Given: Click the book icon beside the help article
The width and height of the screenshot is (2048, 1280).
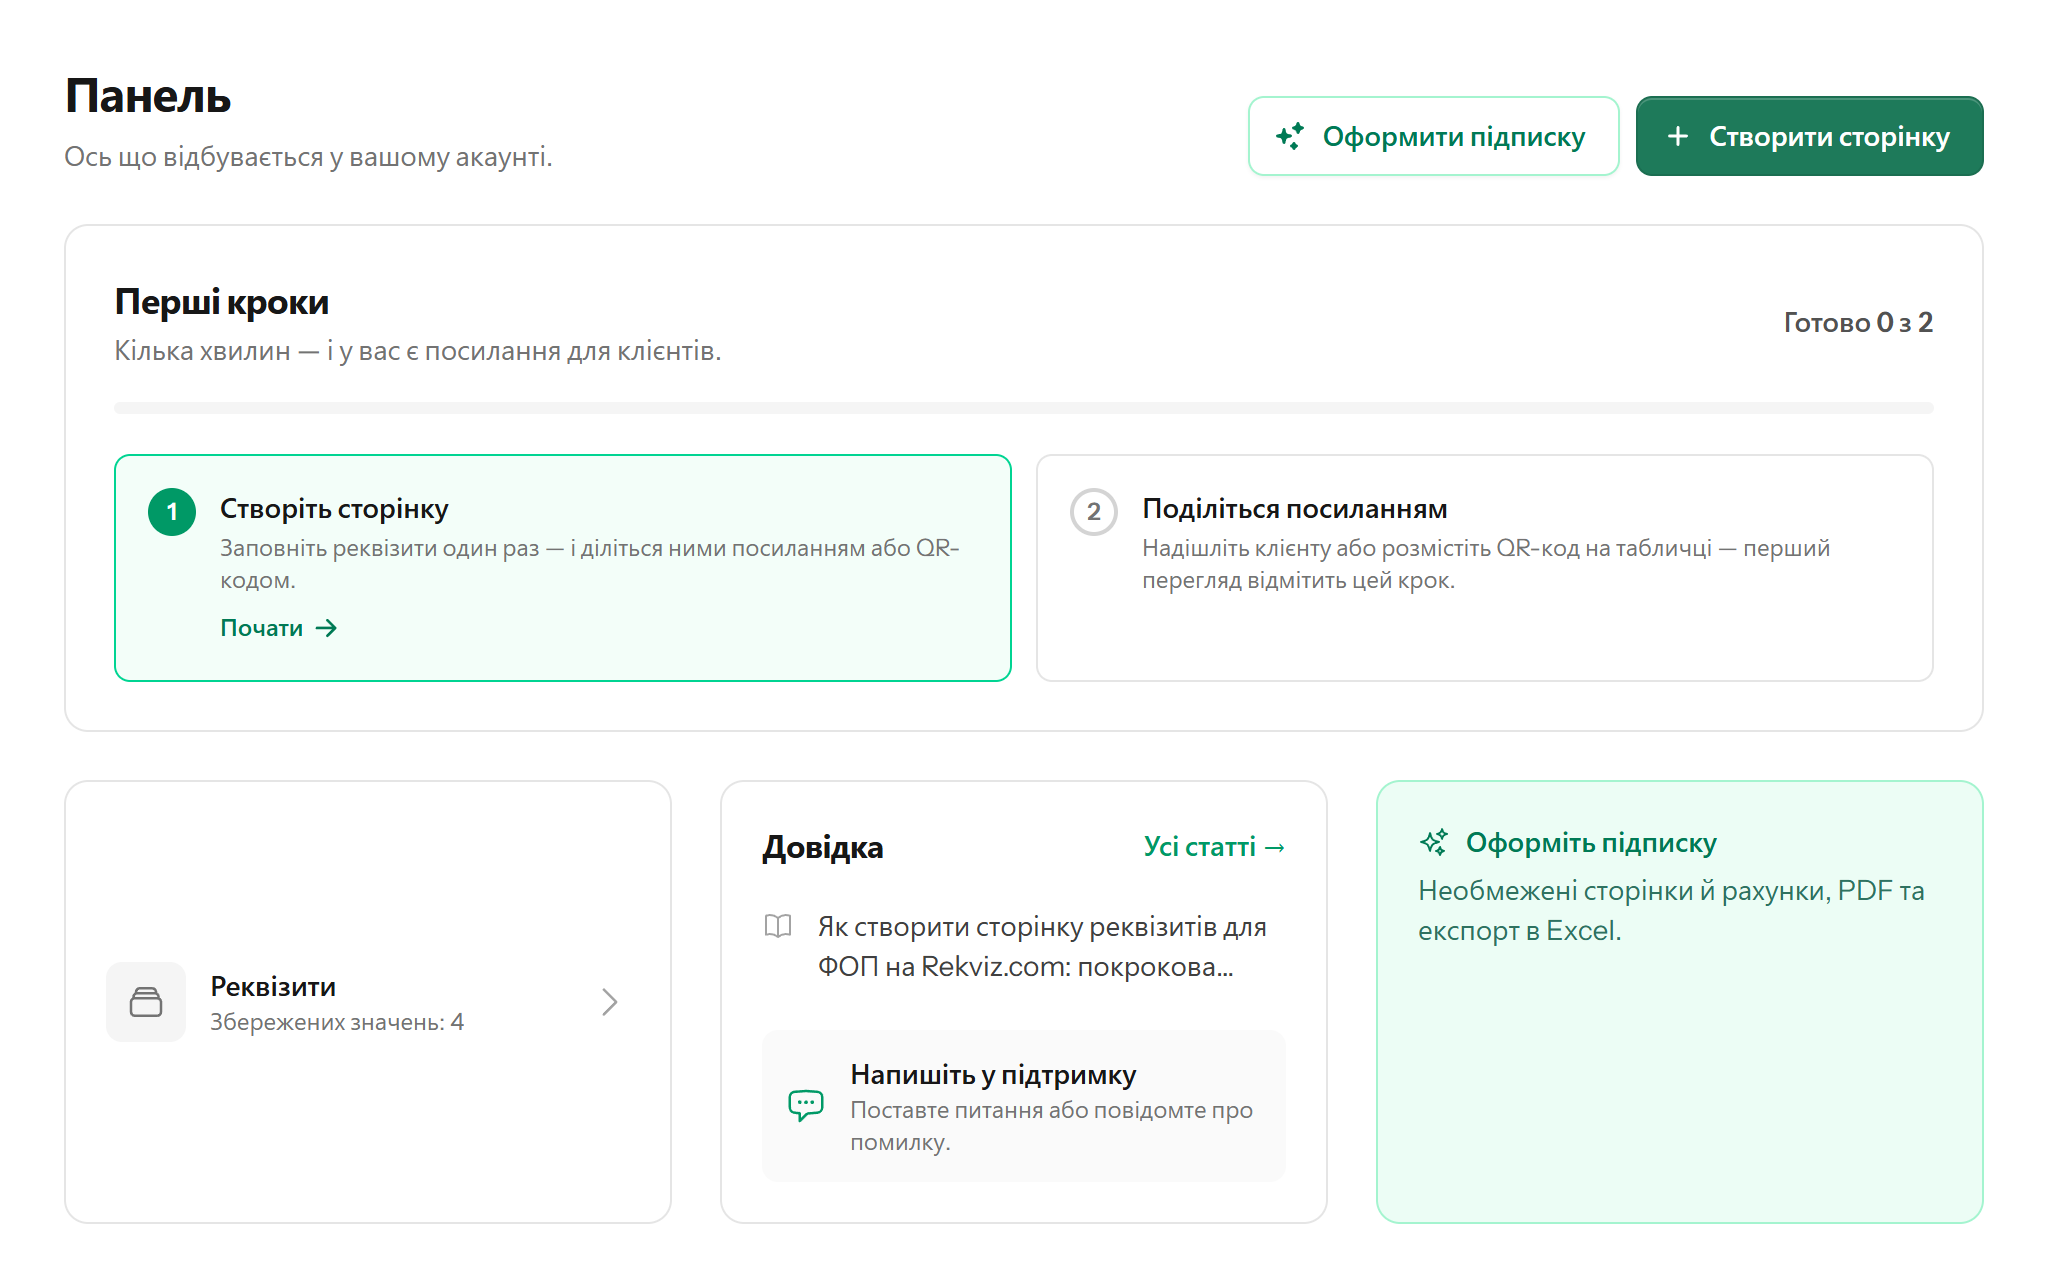Looking at the screenshot, I should tap(778, 926).
